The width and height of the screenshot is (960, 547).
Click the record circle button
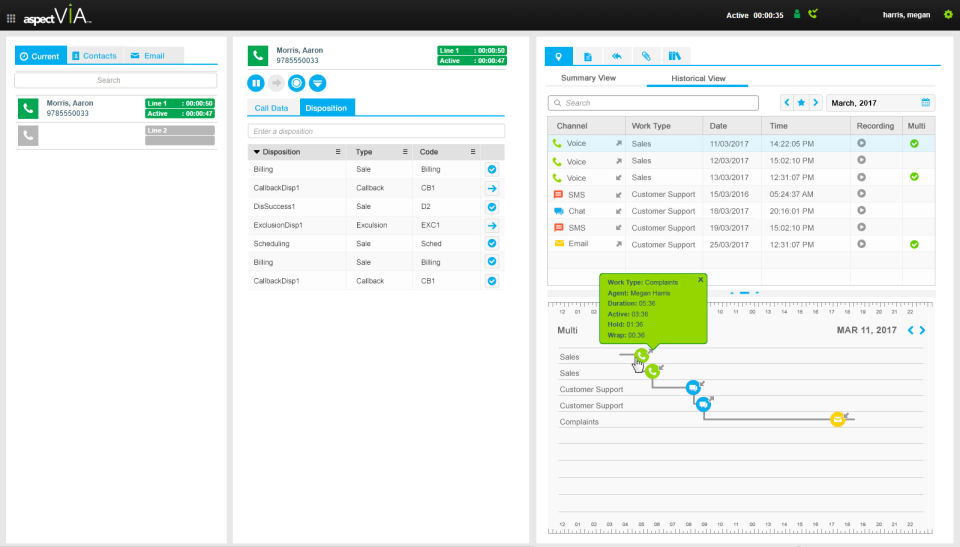[296, 83]
